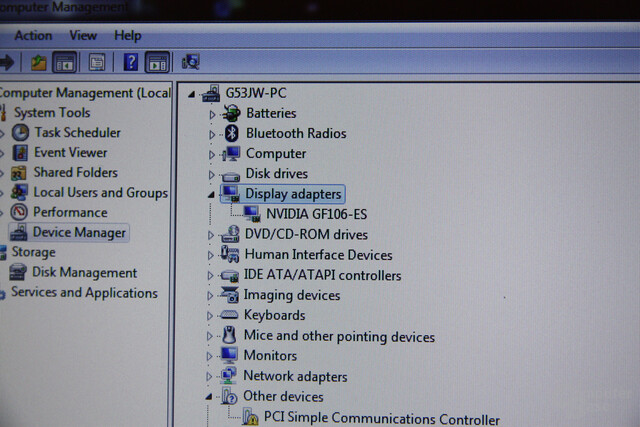
Task: Click the DVD/CD-ROM drives icon
Action: [x=231, y=234]
